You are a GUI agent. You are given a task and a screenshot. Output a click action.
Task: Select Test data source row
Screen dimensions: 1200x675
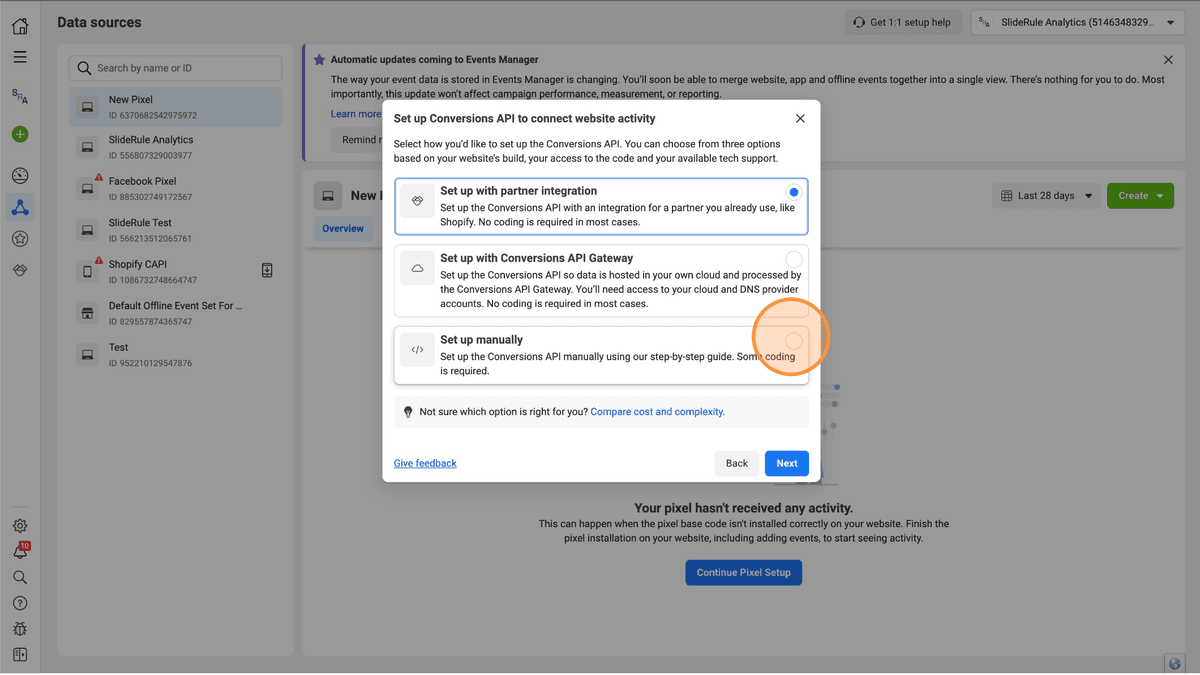pos(176,355)
